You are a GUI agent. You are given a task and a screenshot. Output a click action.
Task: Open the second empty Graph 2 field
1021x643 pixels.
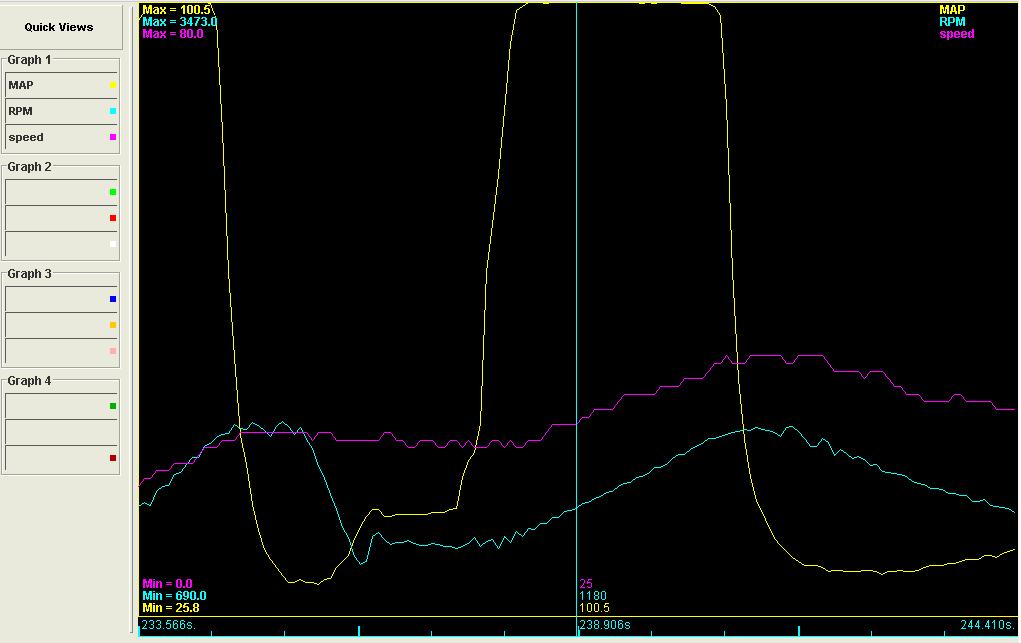[61, 218]
